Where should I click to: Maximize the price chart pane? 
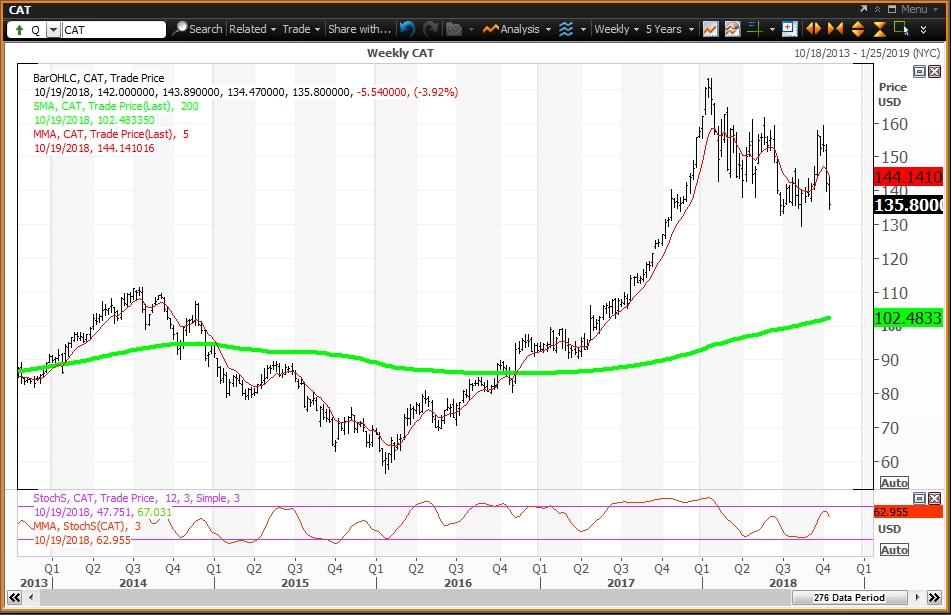click(919, 72)
